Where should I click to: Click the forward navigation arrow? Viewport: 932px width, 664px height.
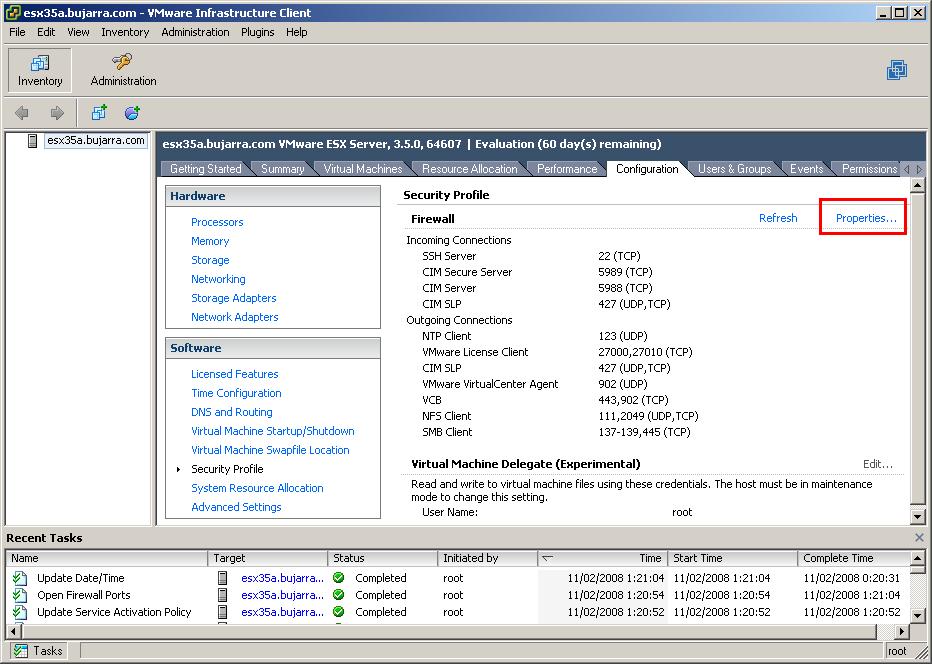point(57,112)
